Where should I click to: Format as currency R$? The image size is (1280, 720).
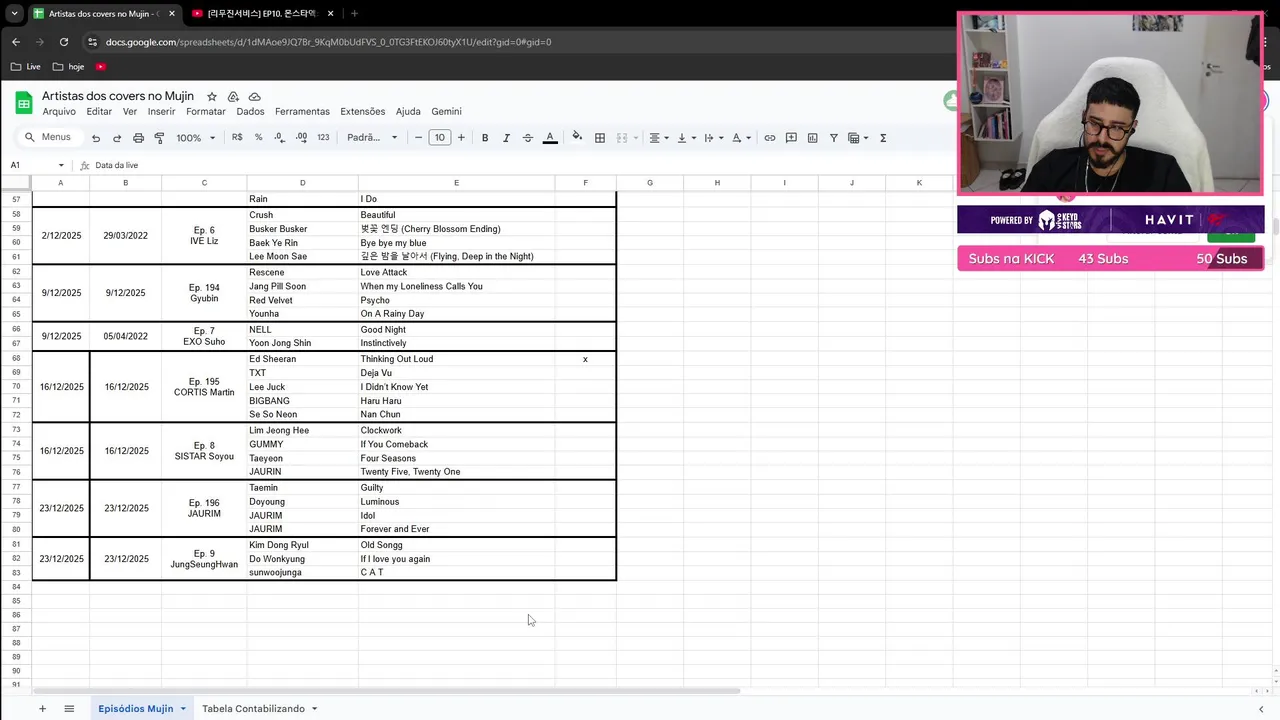(237, 138)
